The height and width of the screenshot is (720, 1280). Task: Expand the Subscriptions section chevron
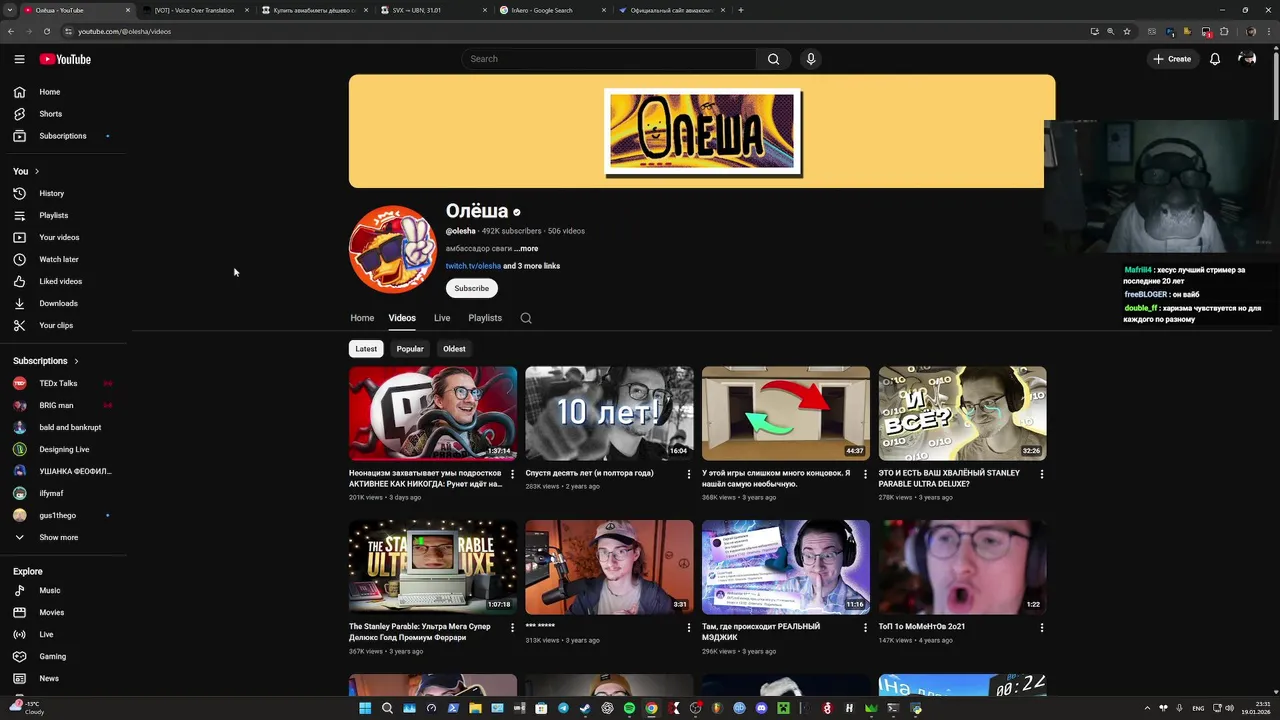(76, 361)
